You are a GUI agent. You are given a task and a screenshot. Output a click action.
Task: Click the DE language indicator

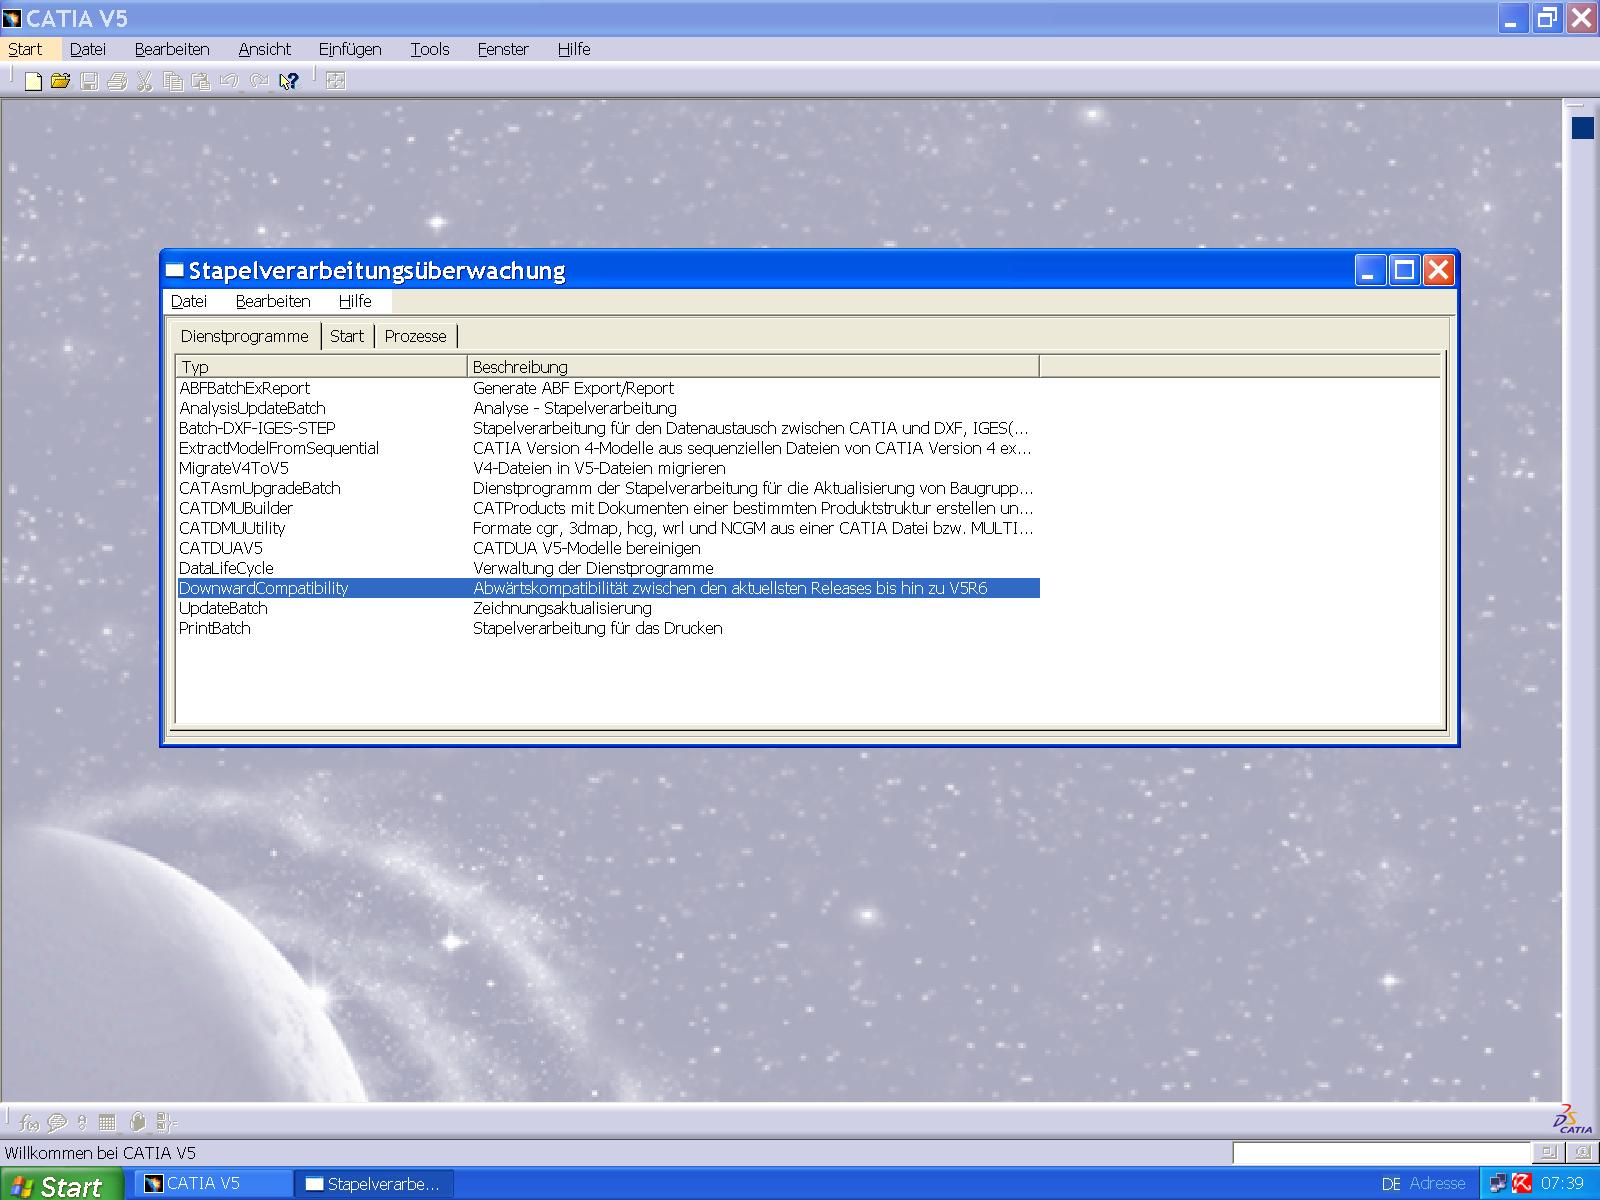(x=1391, y=1184)
